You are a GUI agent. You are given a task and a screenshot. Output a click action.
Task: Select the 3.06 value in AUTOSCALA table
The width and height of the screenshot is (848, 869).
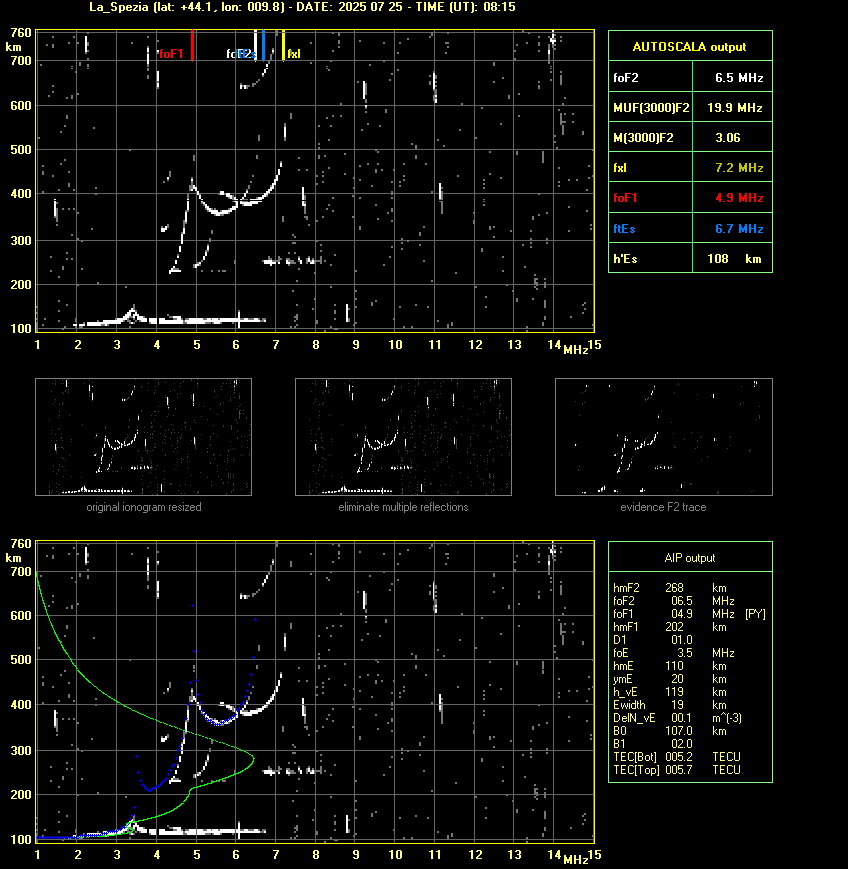(x=728, y=137)
